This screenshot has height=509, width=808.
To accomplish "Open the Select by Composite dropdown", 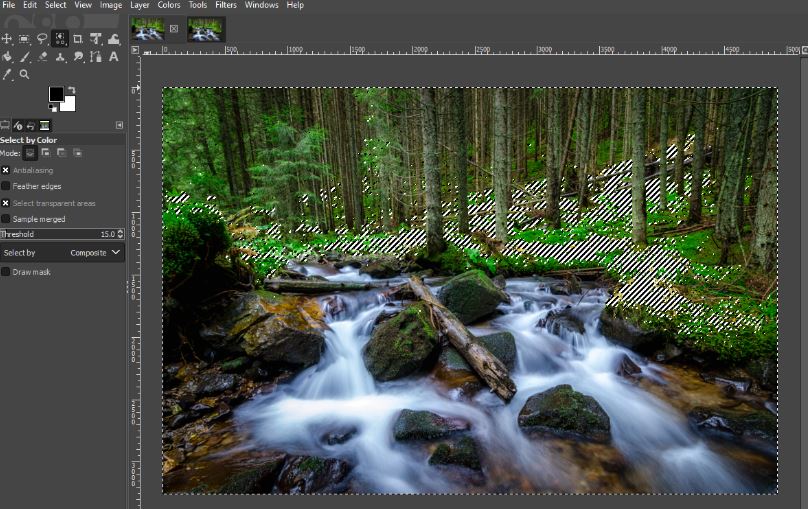I will coord(62,252).
